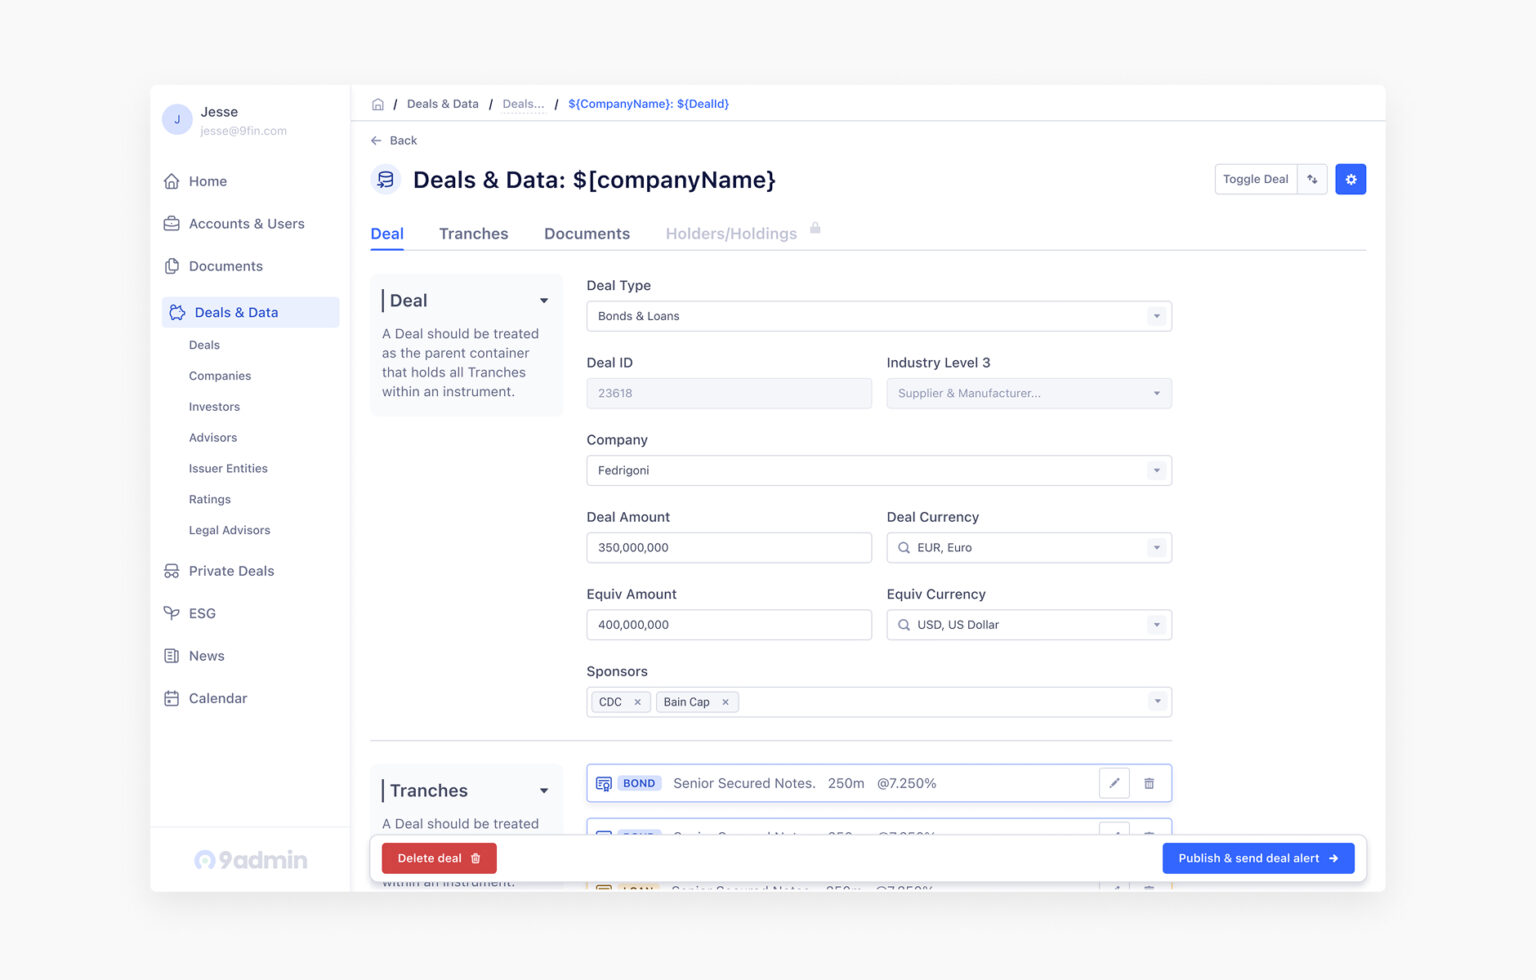
Task: Click the Private Deals icon
Action: [x=172, y=571]
